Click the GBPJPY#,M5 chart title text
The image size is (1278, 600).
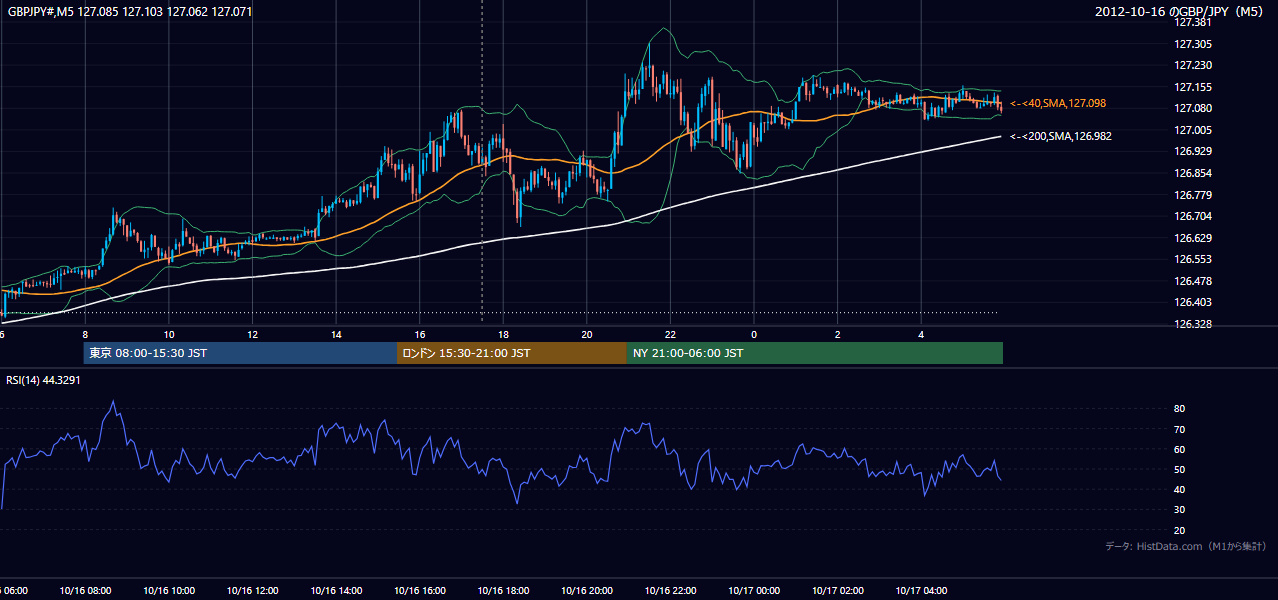tap(130, 12)
